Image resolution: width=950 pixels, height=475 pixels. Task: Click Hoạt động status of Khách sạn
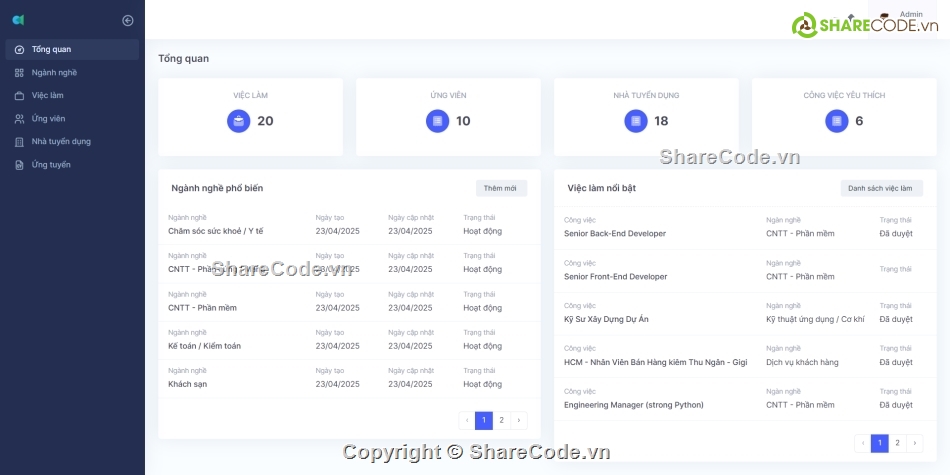click(483, 384)
